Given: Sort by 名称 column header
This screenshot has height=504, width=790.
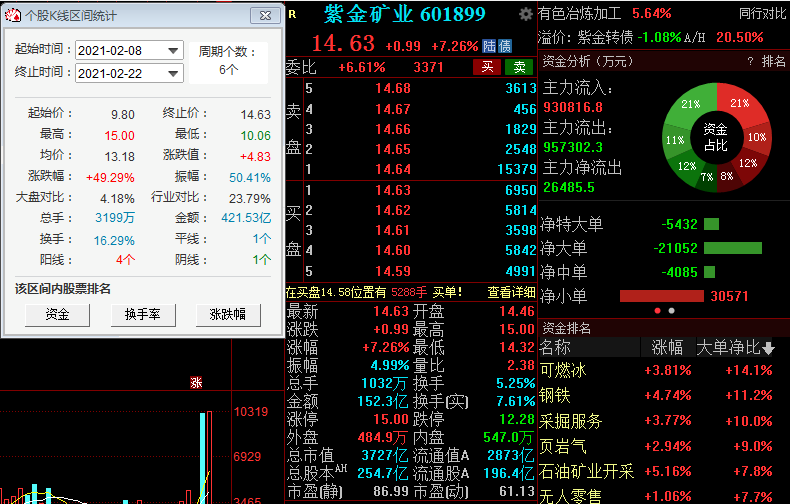Looking at the screenshot, I should (x=555, y=348).
